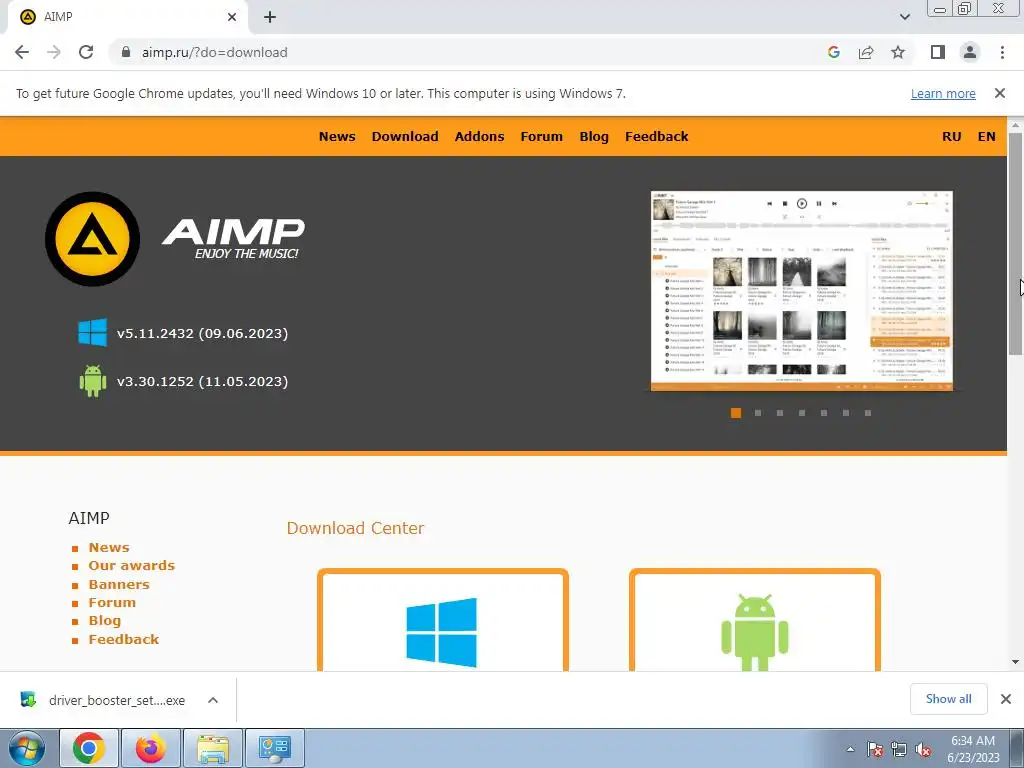The height and width of the screenshot is (768, 1024).
Task: Open the Download menu item
Action: [x=405, y=136]
